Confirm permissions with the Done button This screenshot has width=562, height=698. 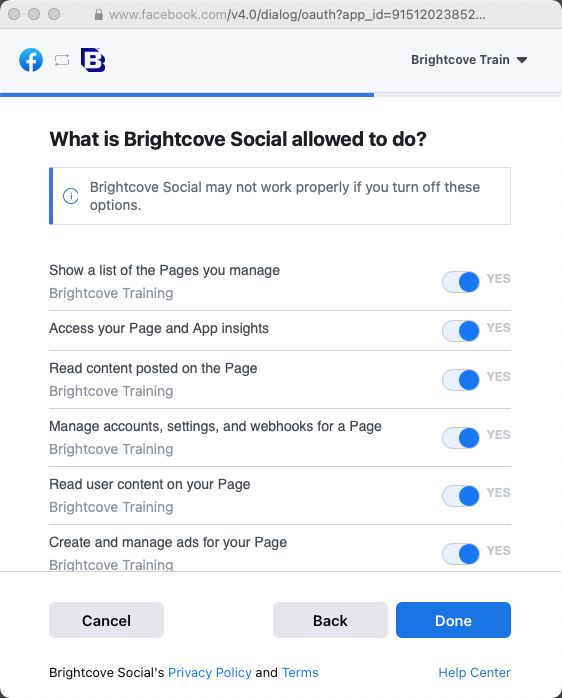(453, 620)
